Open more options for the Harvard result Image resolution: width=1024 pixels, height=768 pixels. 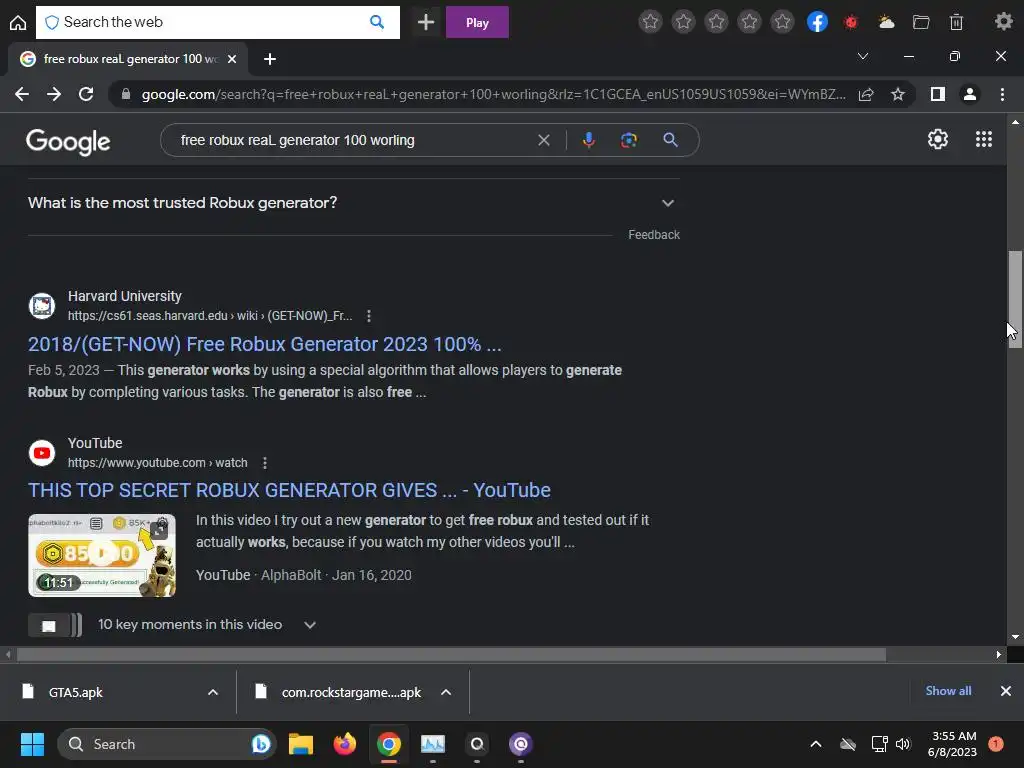tap(369, 316)
